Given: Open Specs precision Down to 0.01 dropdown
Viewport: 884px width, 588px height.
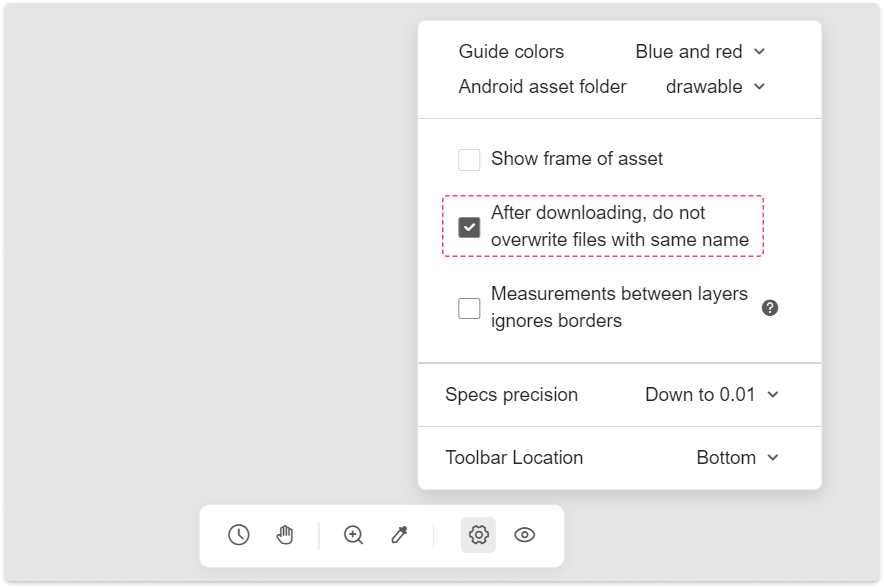Looking at the screenshot, I should pos(712,395).
